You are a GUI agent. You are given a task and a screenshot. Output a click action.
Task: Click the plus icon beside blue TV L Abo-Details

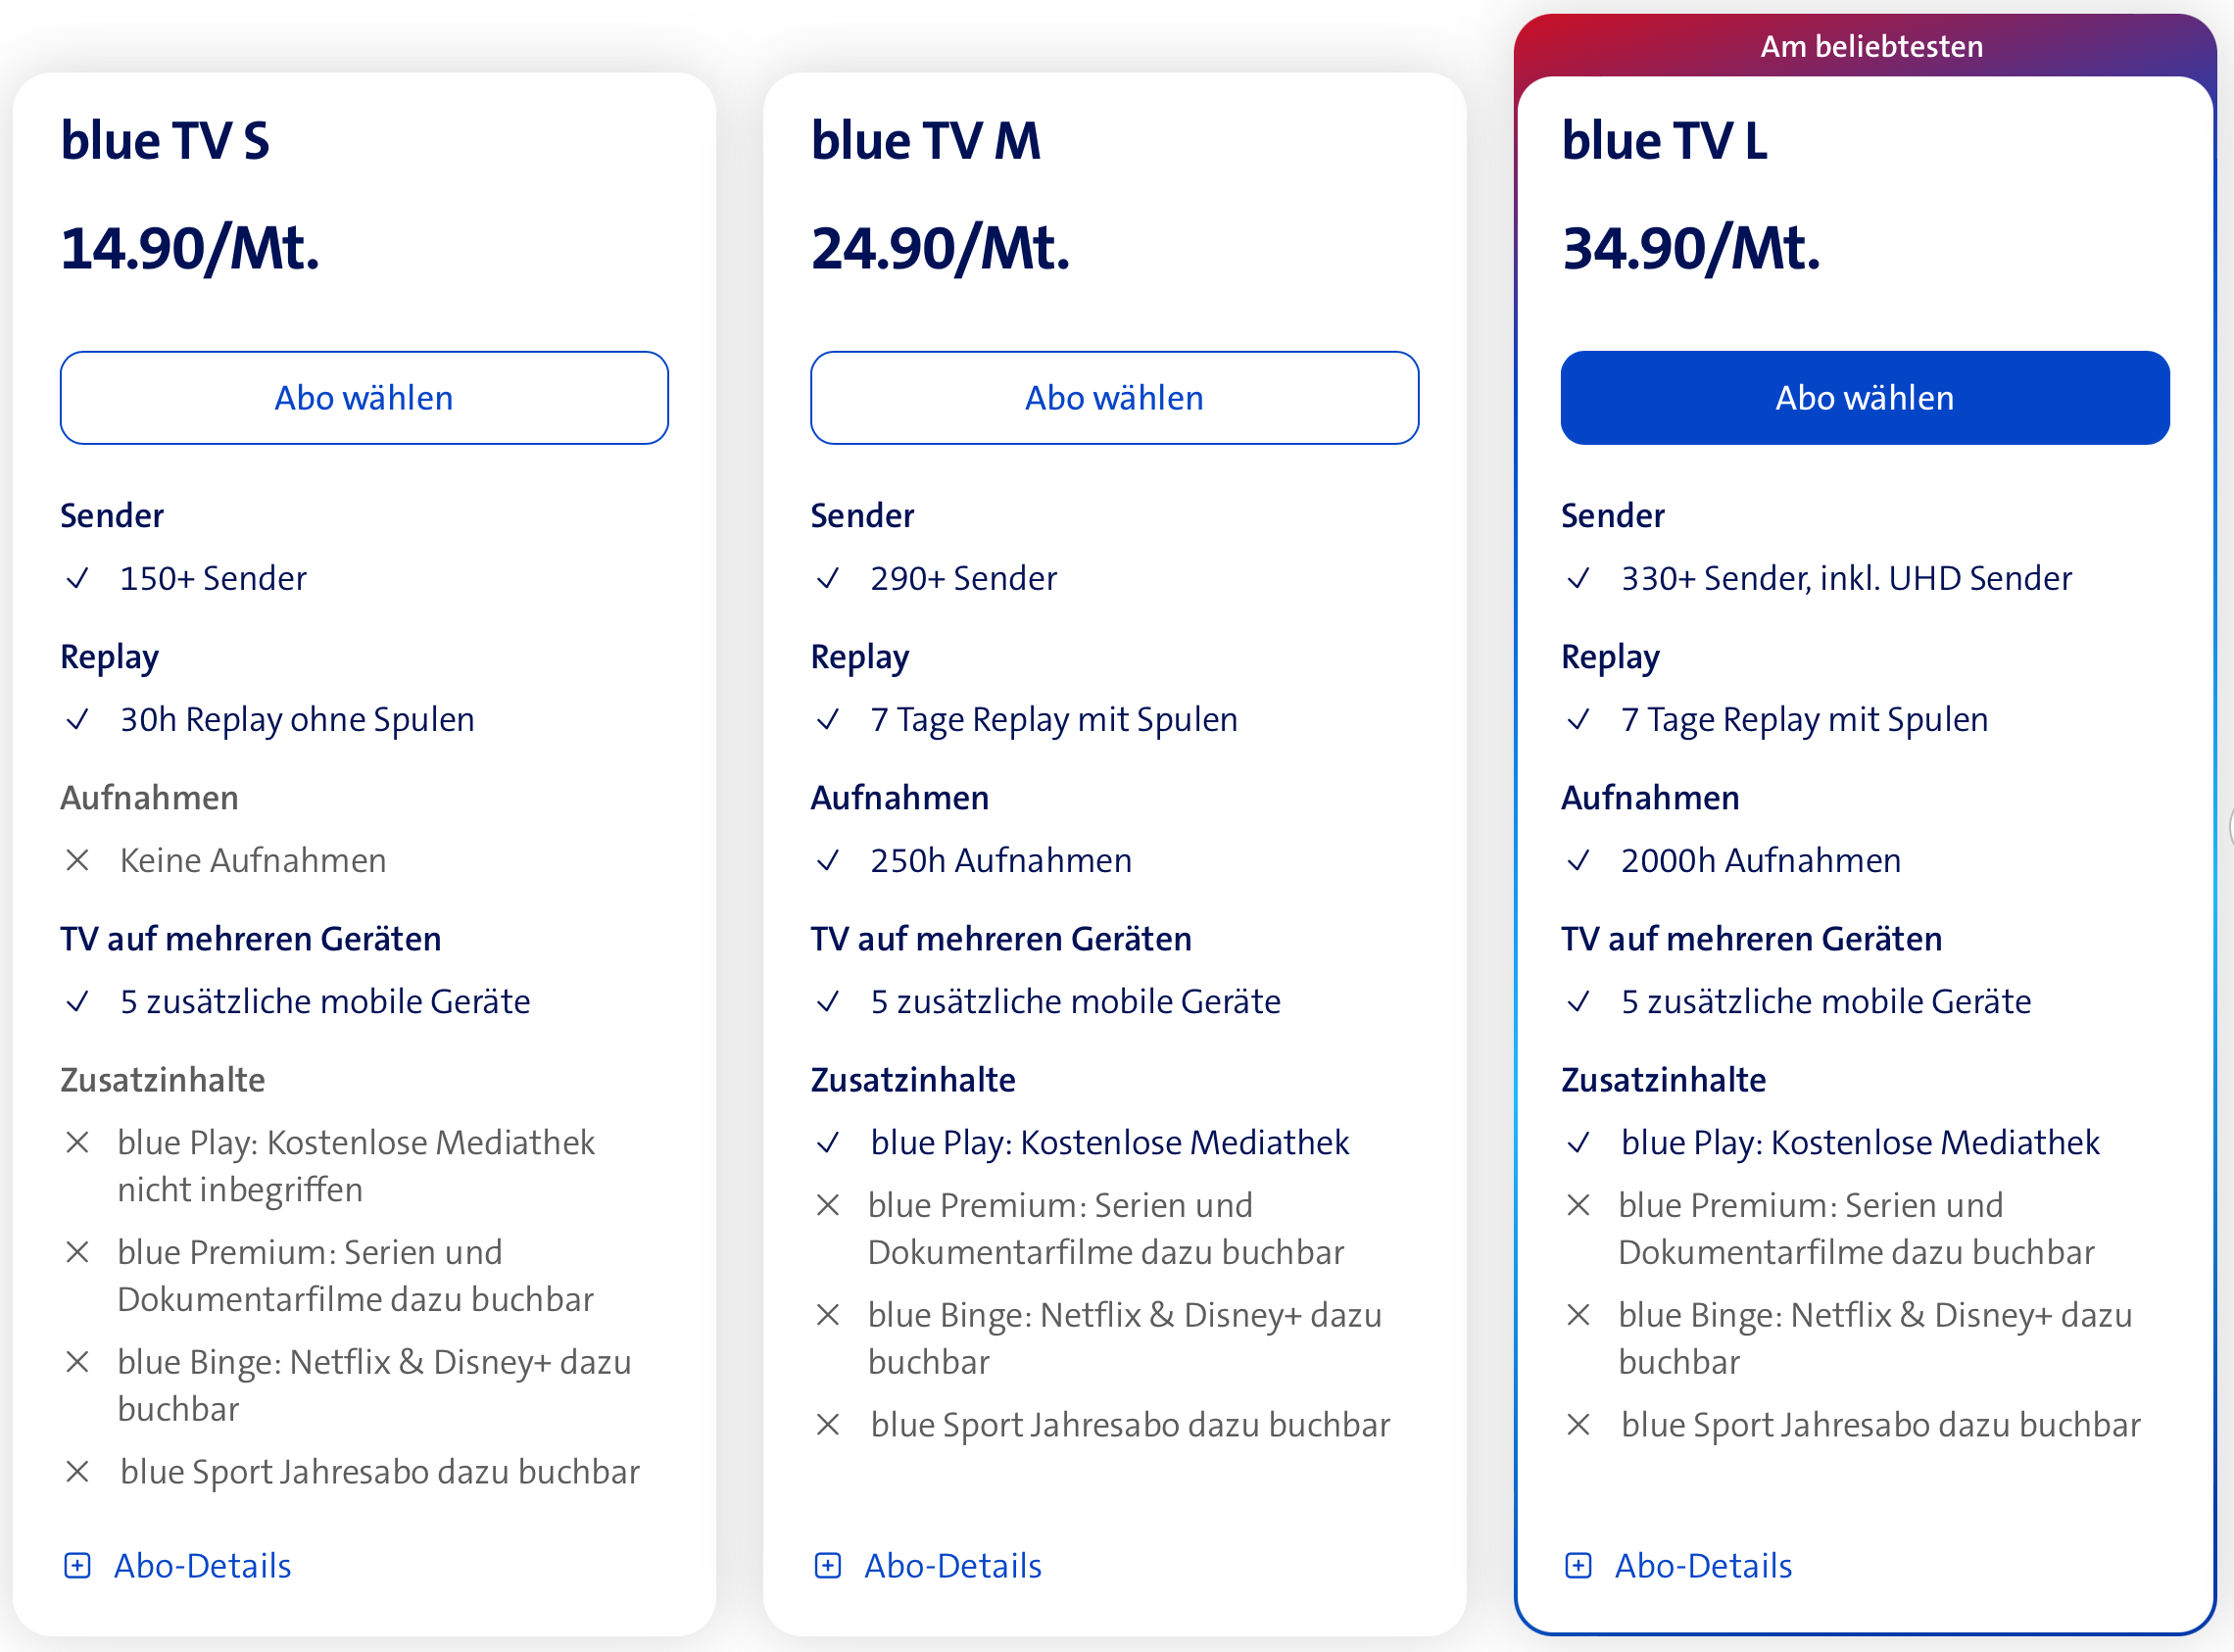point(1578,1566)
